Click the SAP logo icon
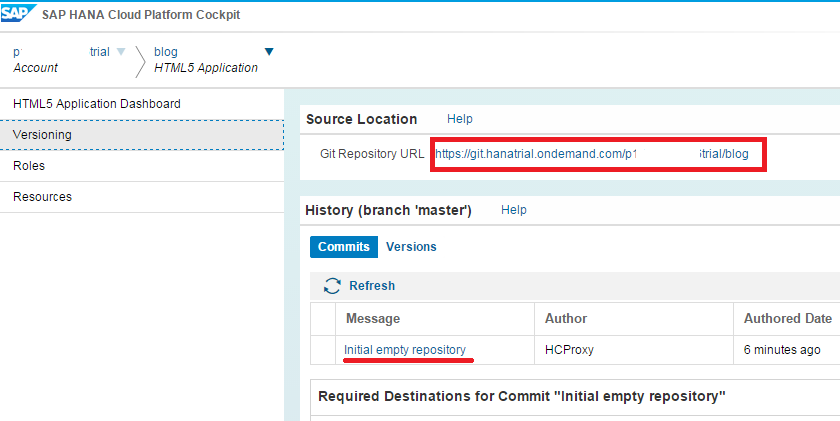This screenshot has width=840, height=421. 19,13
